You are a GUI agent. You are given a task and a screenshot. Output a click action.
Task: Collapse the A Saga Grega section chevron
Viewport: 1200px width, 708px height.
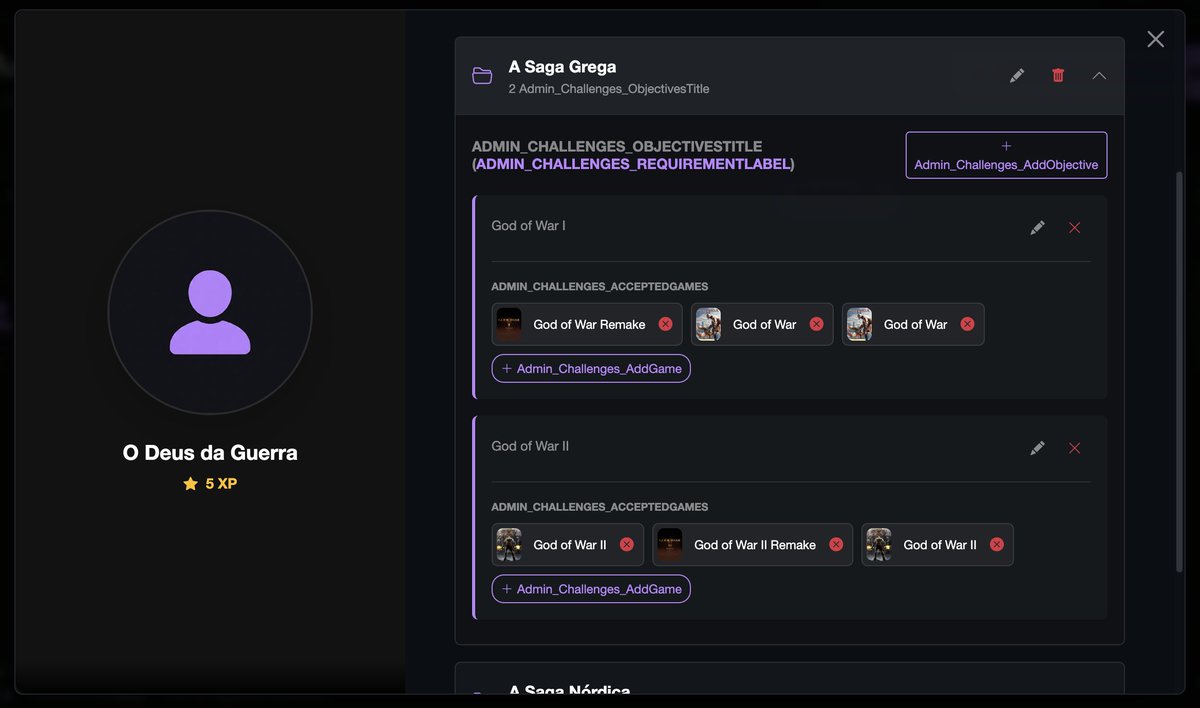1099,75
